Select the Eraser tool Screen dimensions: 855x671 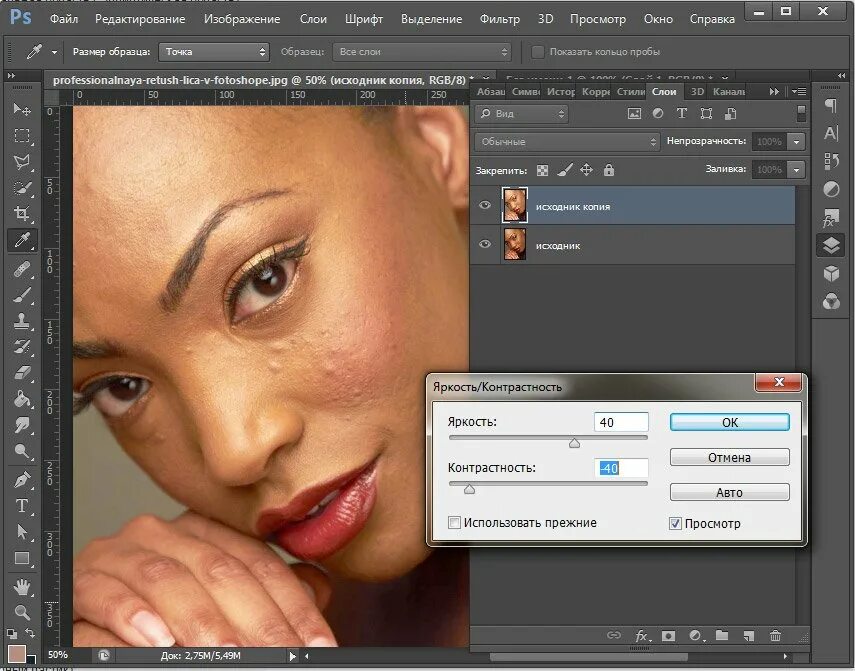22,373
